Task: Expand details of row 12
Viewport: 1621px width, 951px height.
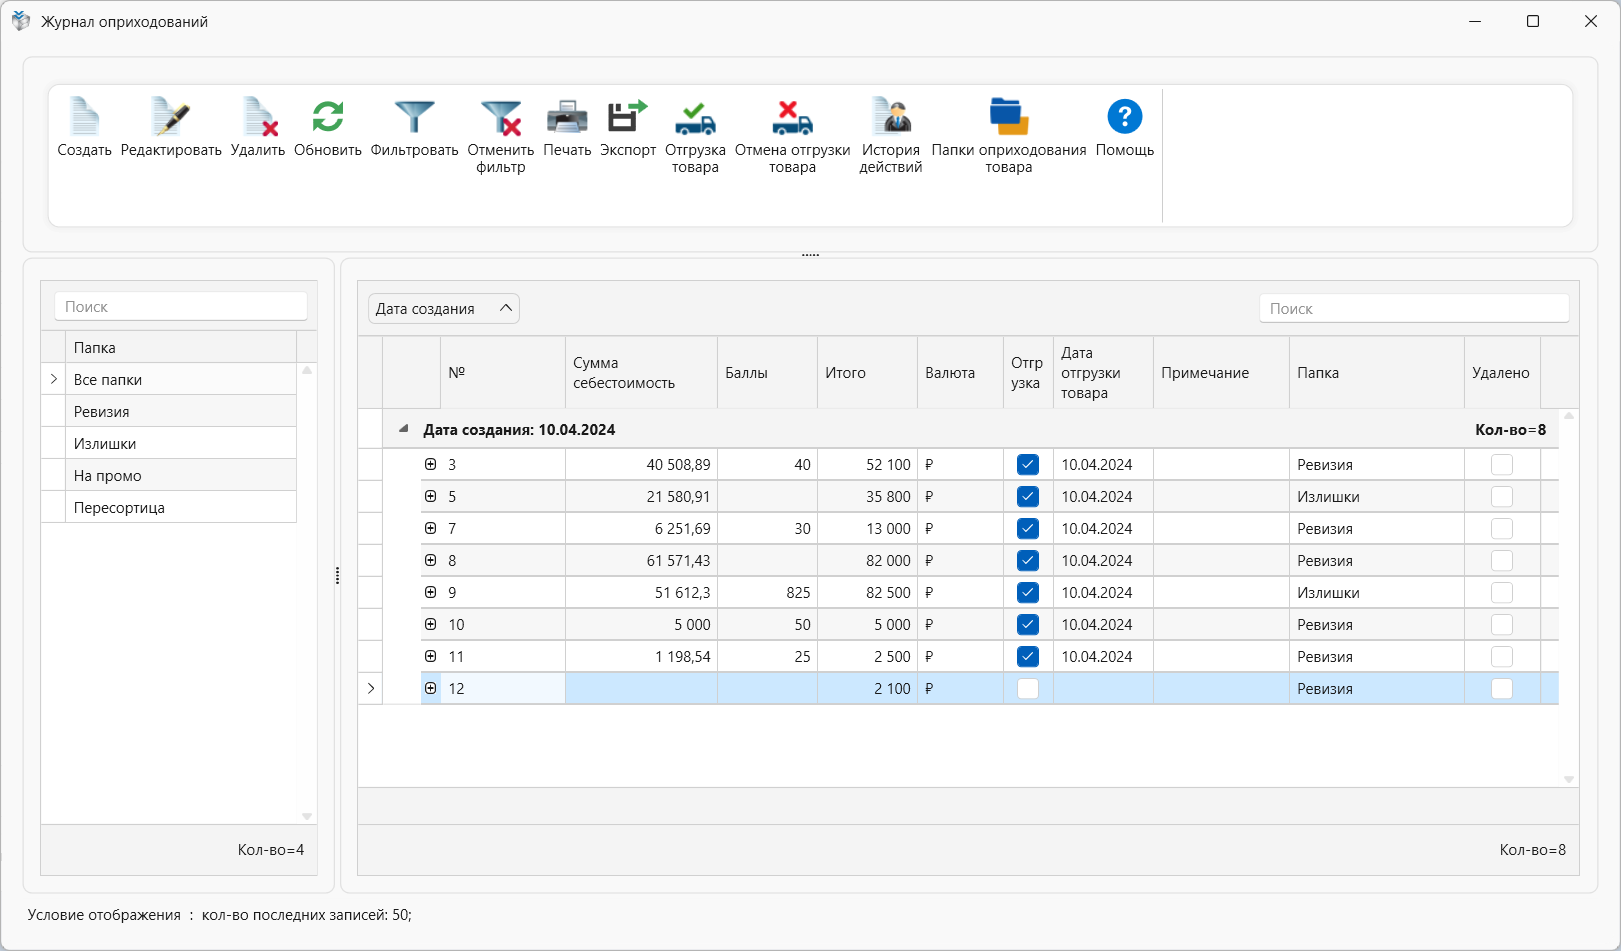Action: [x=431, y=688]
